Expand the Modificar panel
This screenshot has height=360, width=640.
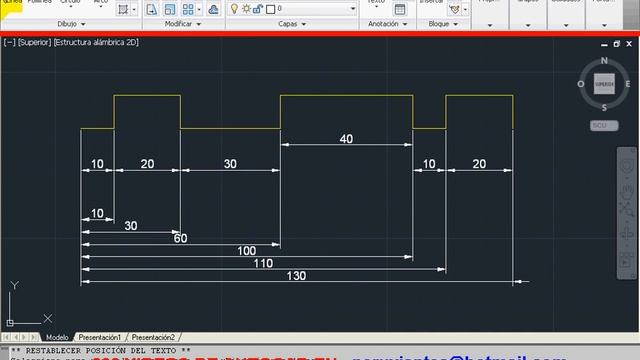tap(183, 24)
